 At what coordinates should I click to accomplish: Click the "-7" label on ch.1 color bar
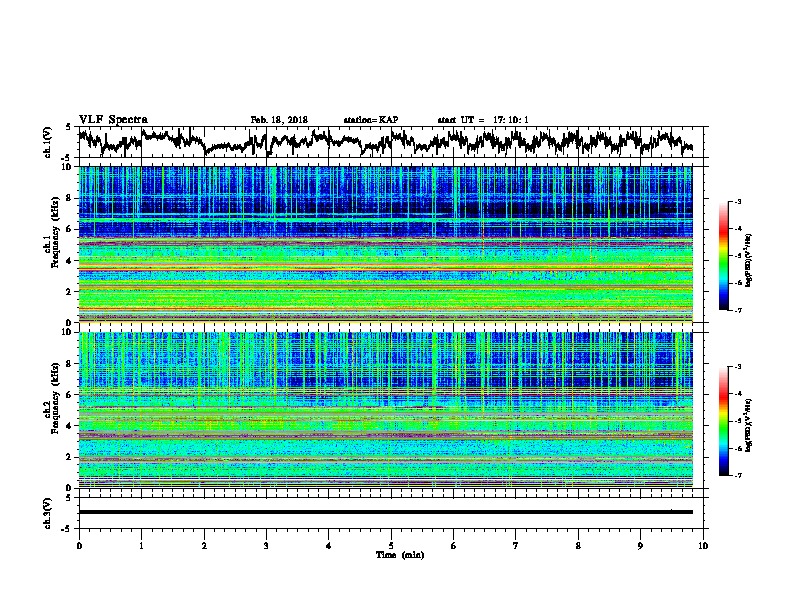[737, 310]
